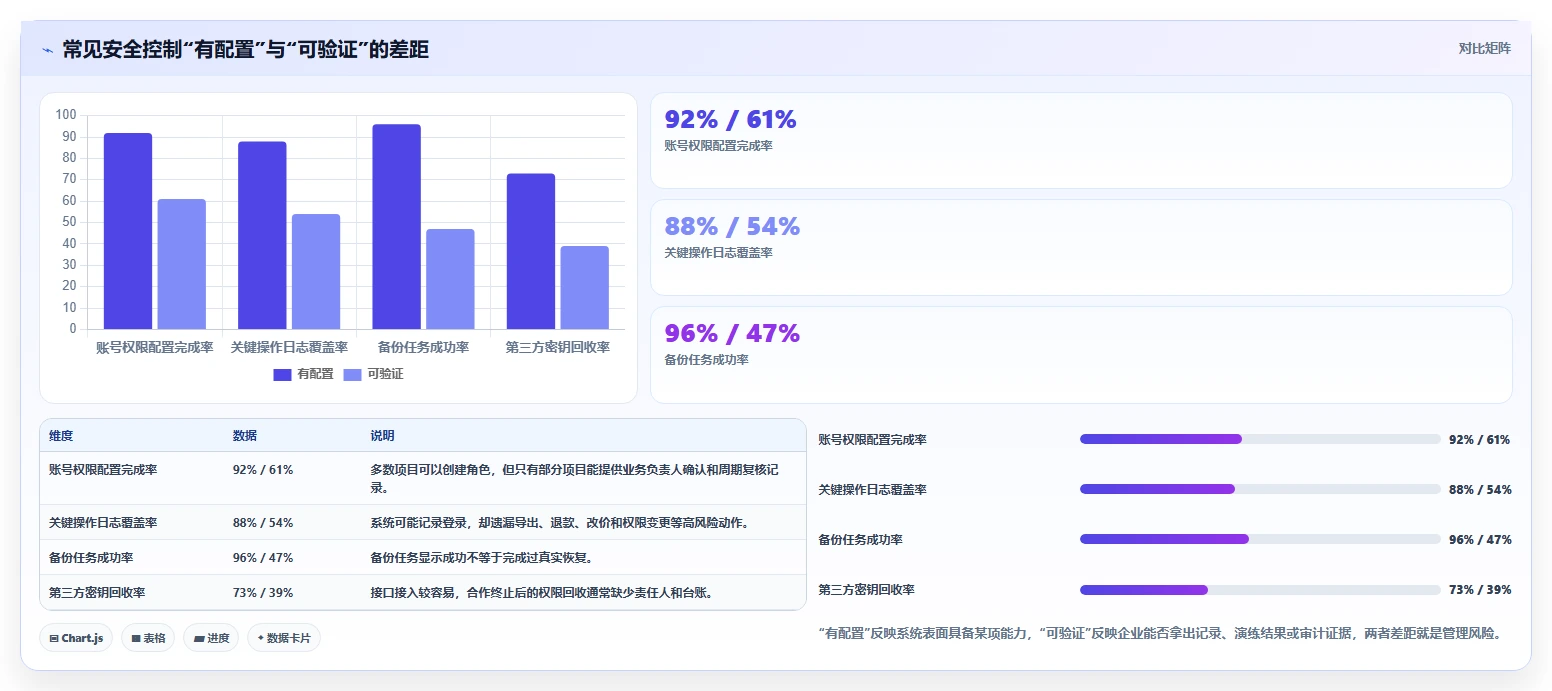This screenshot has height=691, width=1552.
Task: Click the 表格 chip below the table
Action: [x=148, y=638]
